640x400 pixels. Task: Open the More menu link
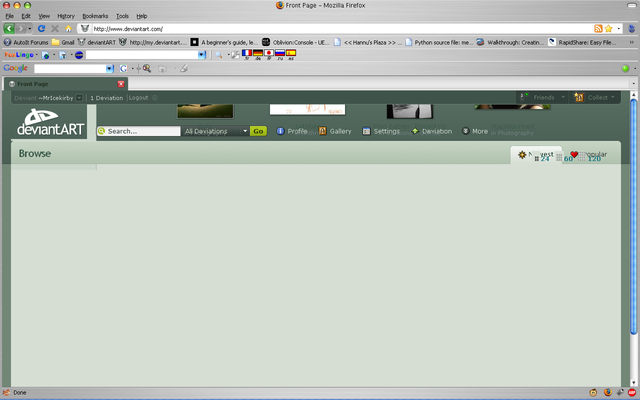[x=475, y=131]
